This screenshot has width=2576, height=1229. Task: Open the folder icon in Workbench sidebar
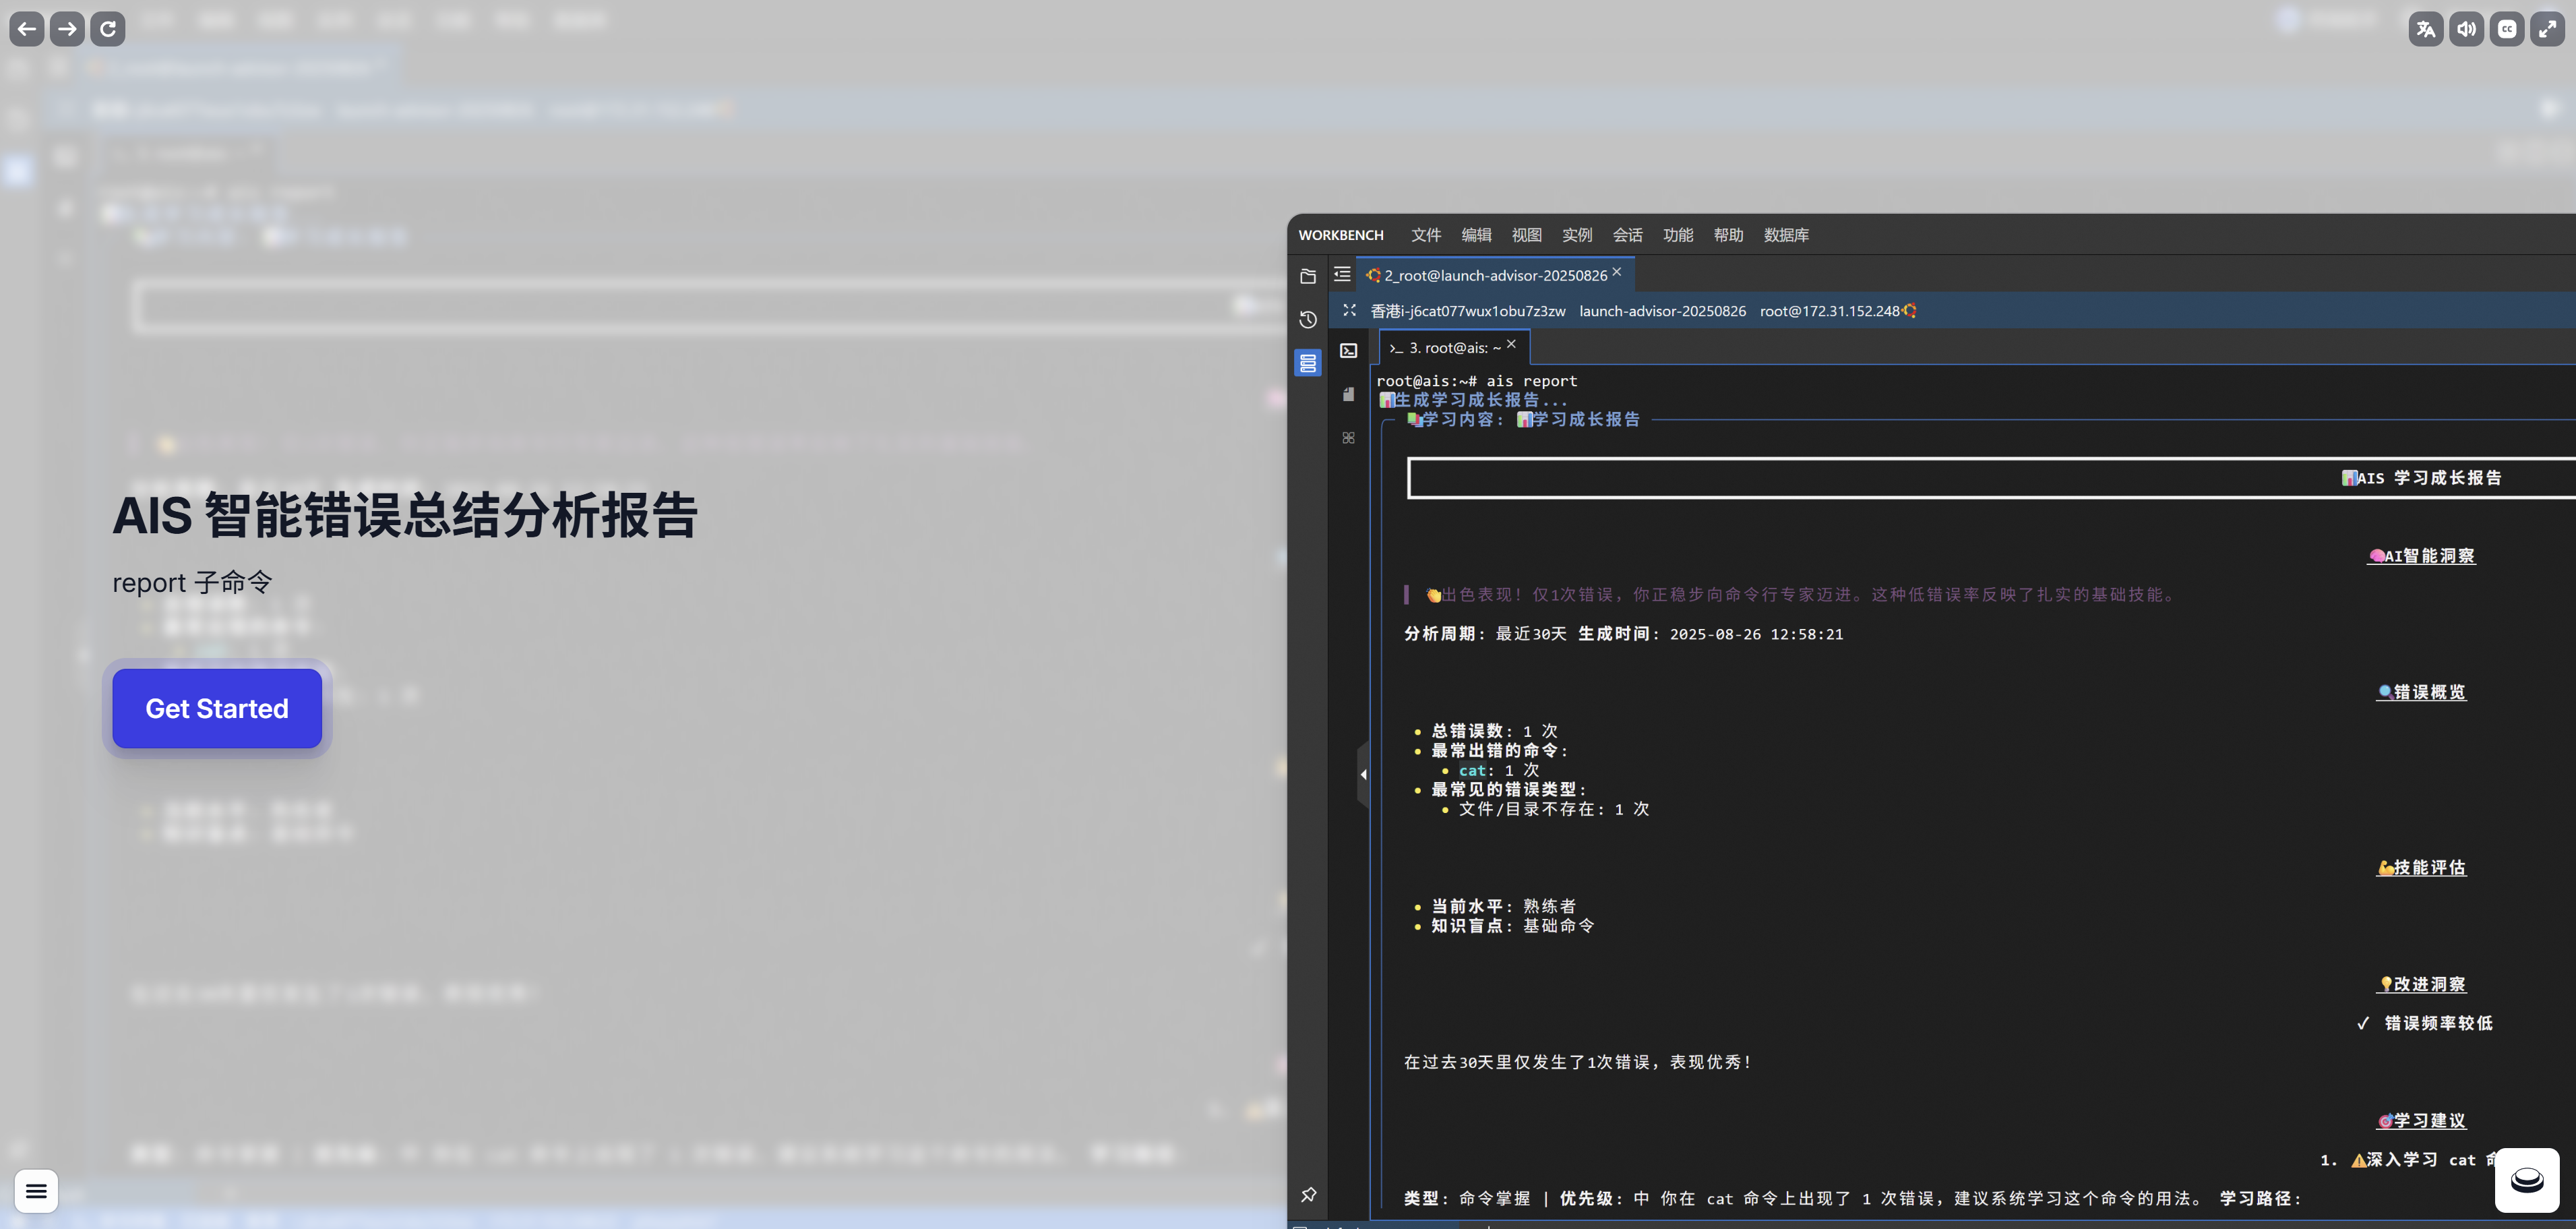point(1308,276)
